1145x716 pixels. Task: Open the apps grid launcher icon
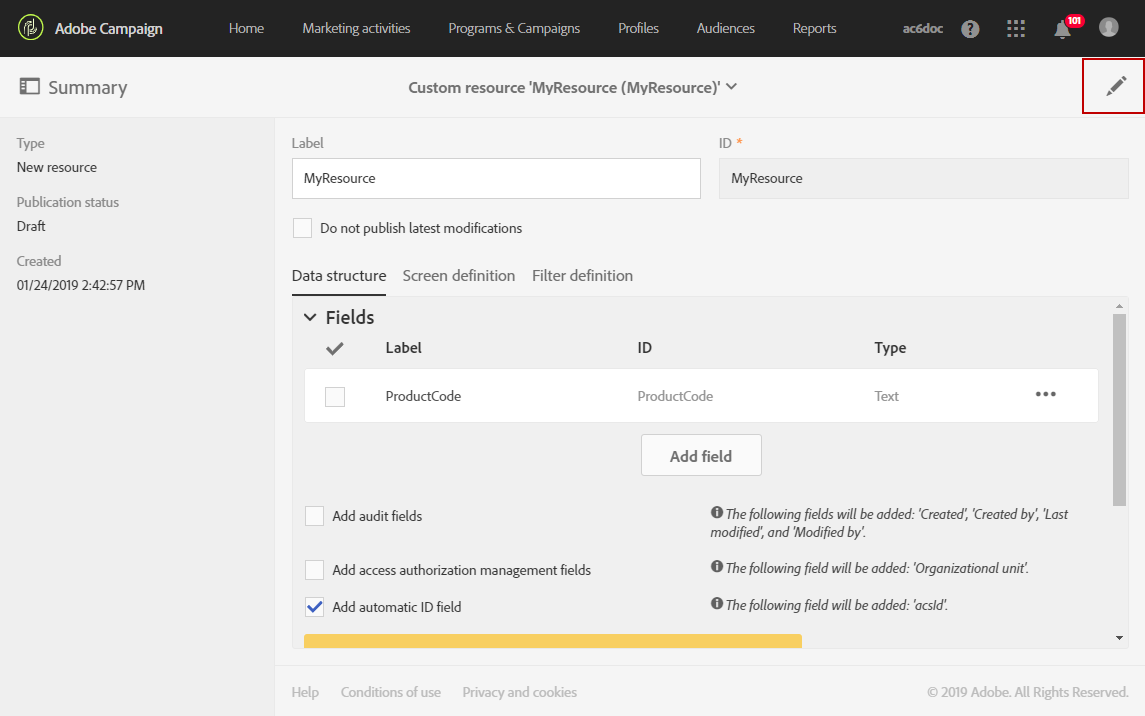[1016, 29]
